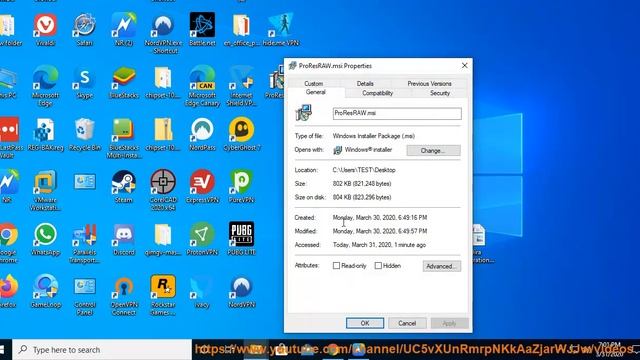The width and height of the screenshot is (640, 360).
Task: Click the 'Windows Installer Package (.msi)' text
Action: tap(374, 136)
